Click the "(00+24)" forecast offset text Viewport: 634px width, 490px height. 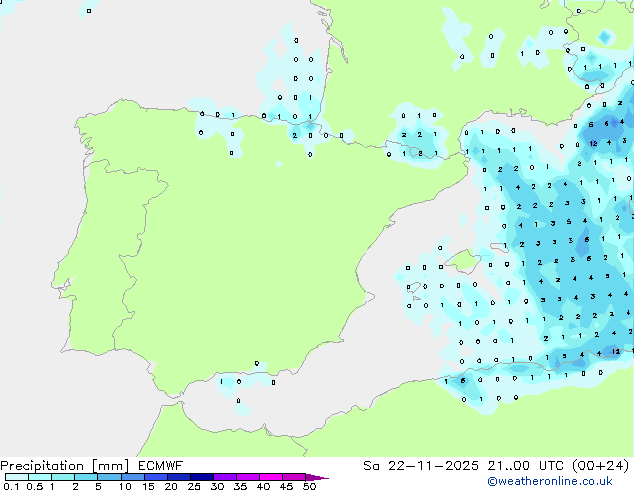tap(601, 466)
